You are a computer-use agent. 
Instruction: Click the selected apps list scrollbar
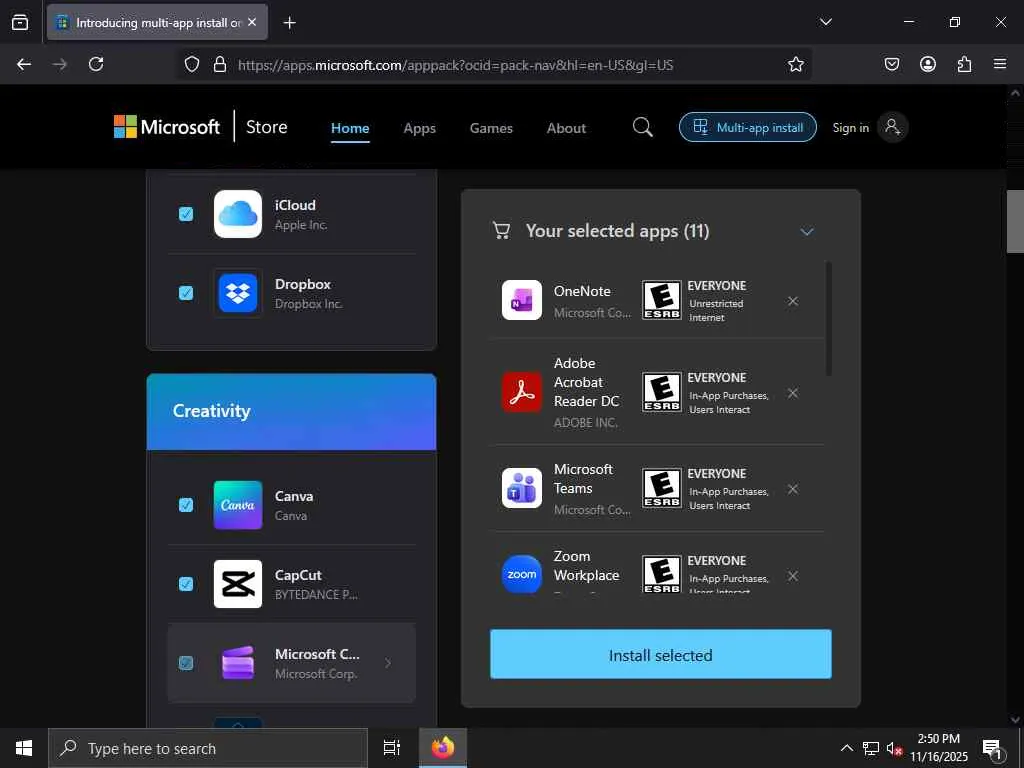tap(829, 319)
